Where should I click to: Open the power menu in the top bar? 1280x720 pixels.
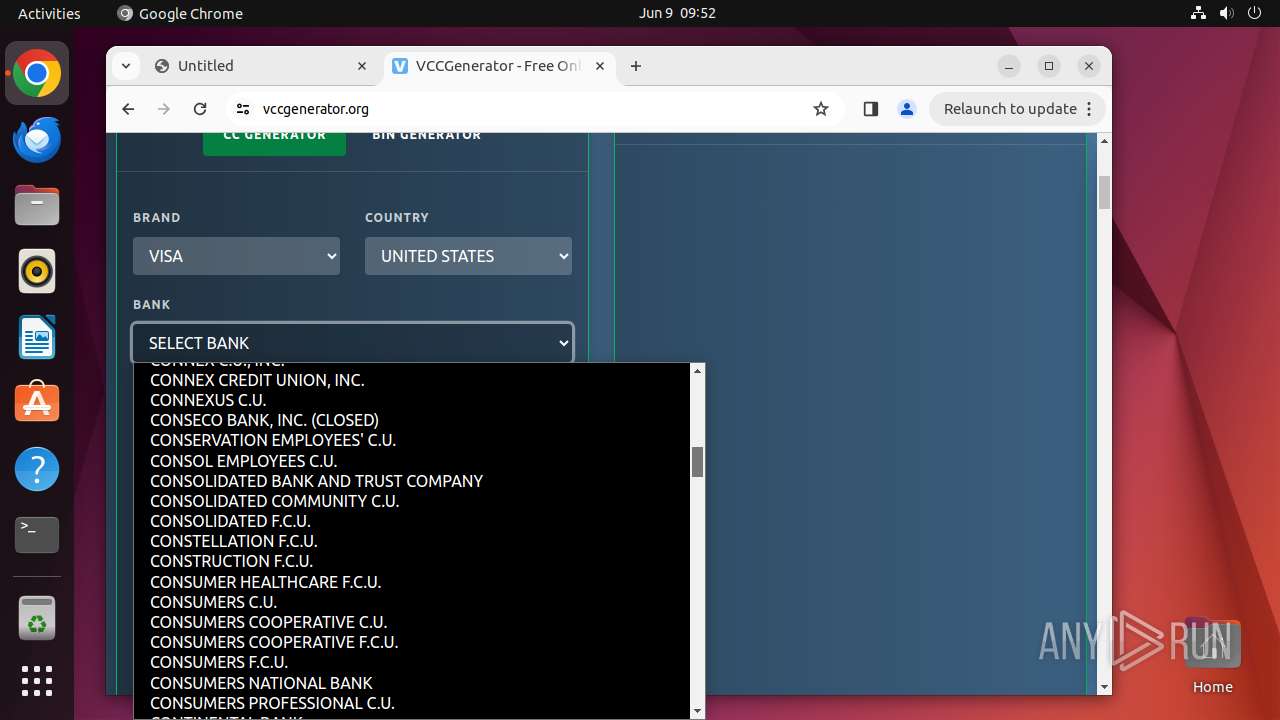1255,13
